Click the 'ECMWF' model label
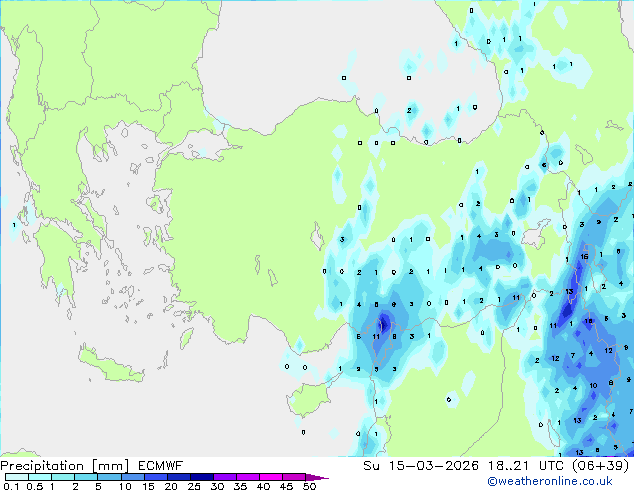Screen dimensions: 634x490 click(161, 466)
